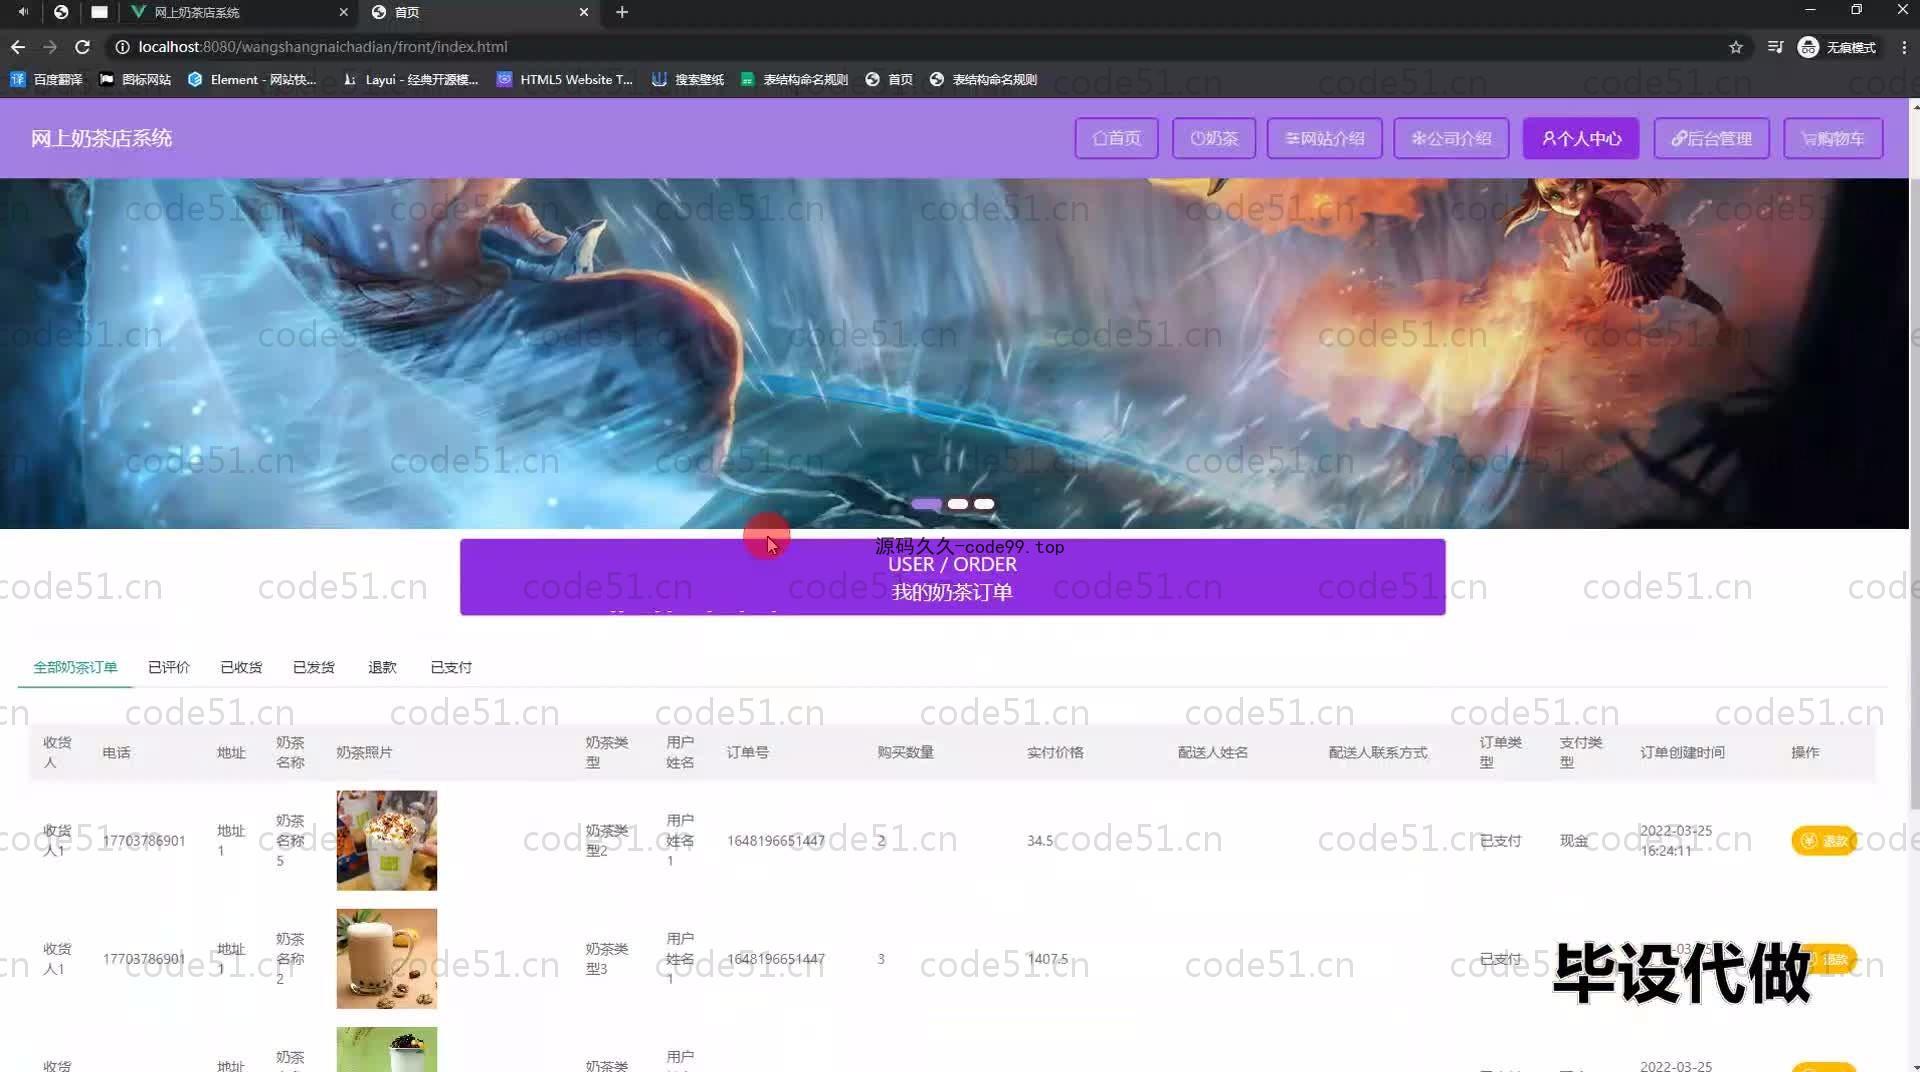Viewport: 1920px width, 1072px height.
Task: Open the 搜索壁纸 bookmark
Action: pos(687,79)
